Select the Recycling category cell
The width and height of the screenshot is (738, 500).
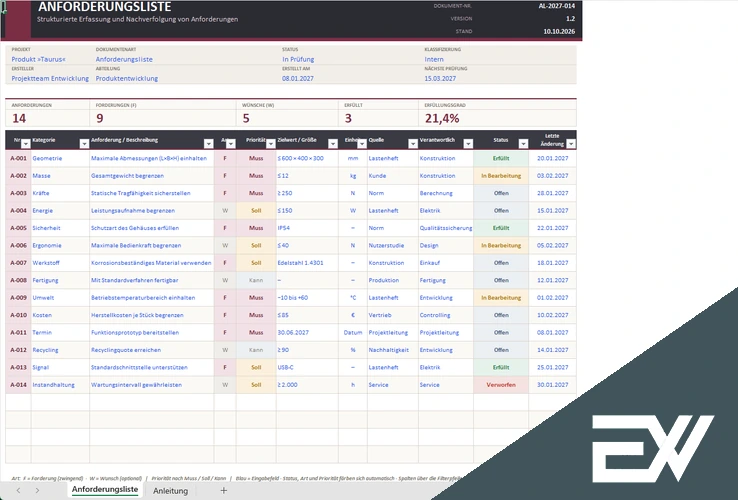(60, 350)
